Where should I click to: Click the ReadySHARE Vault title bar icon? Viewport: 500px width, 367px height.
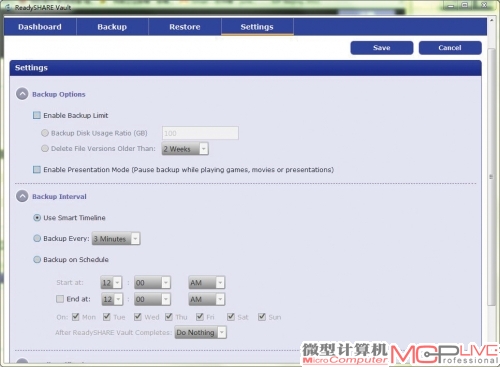[x=8, y=7]
